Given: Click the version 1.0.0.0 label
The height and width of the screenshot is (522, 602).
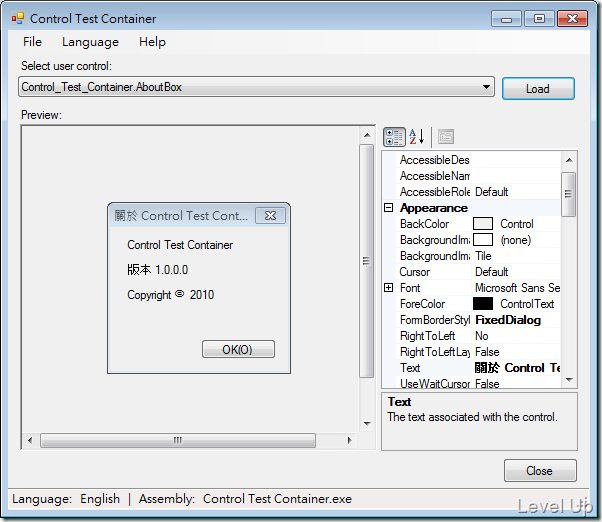Looking at the screenshot, I should tap(158, 270).
